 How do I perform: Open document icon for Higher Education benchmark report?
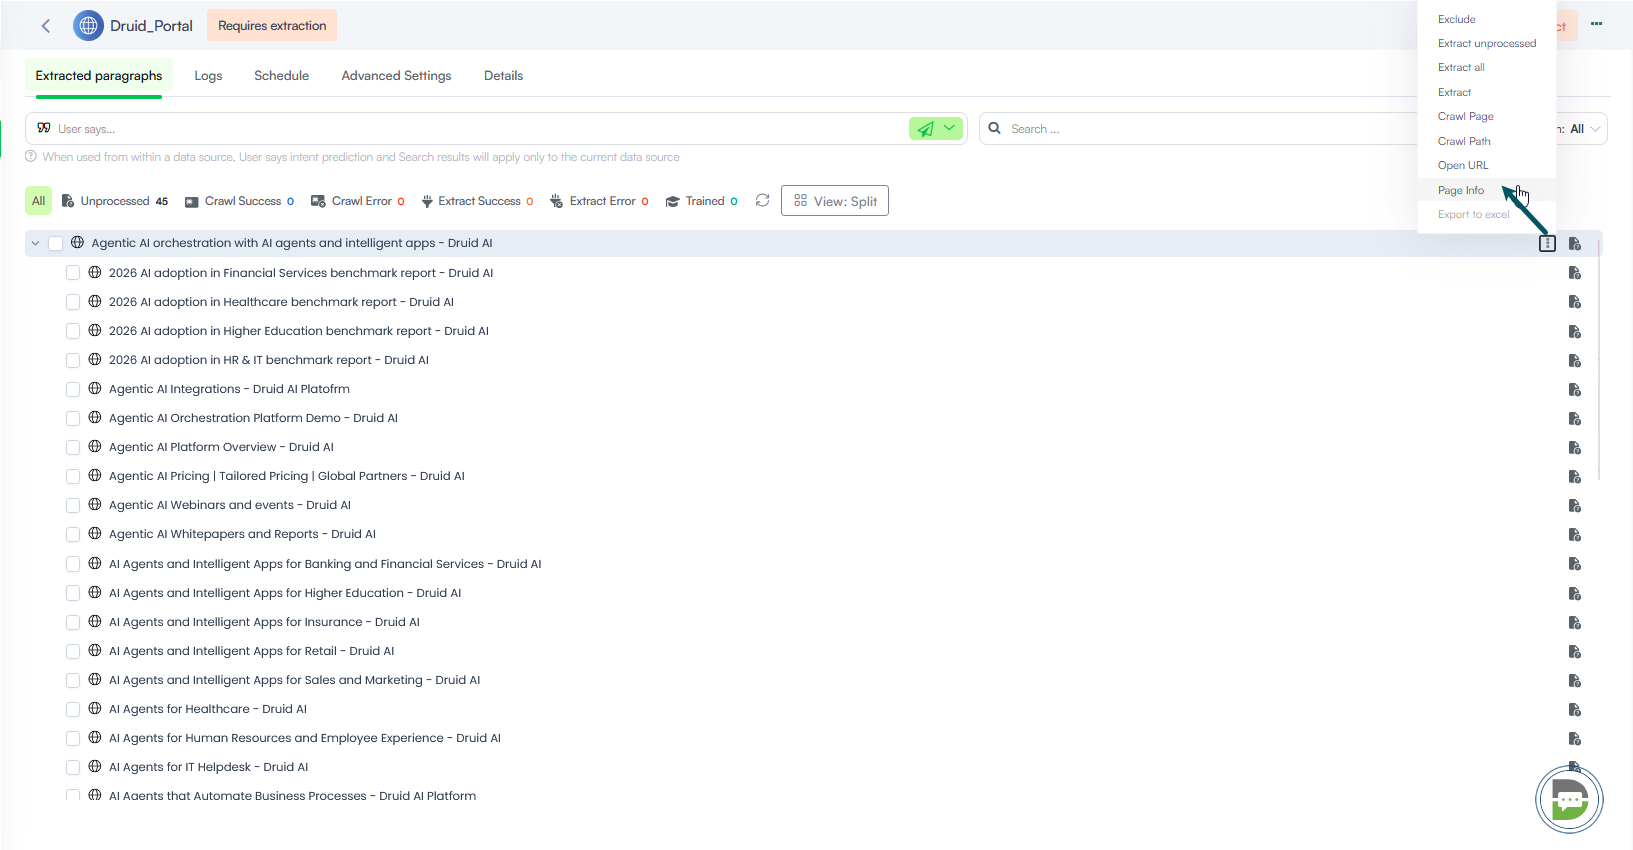(x=1575, y=331)
